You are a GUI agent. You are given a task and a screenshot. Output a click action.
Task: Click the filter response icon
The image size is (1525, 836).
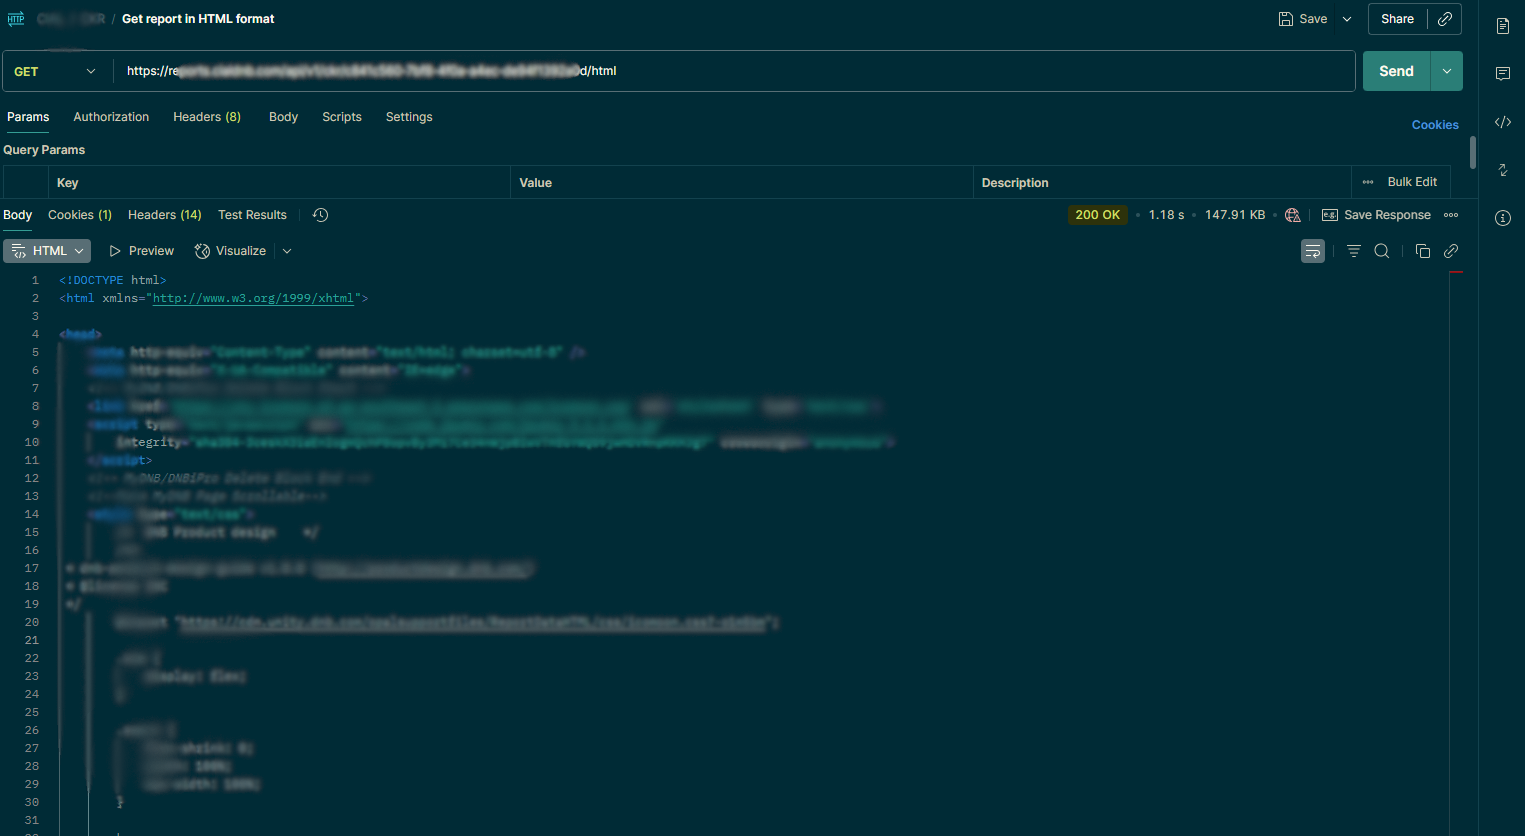[x=1353, y=251]
